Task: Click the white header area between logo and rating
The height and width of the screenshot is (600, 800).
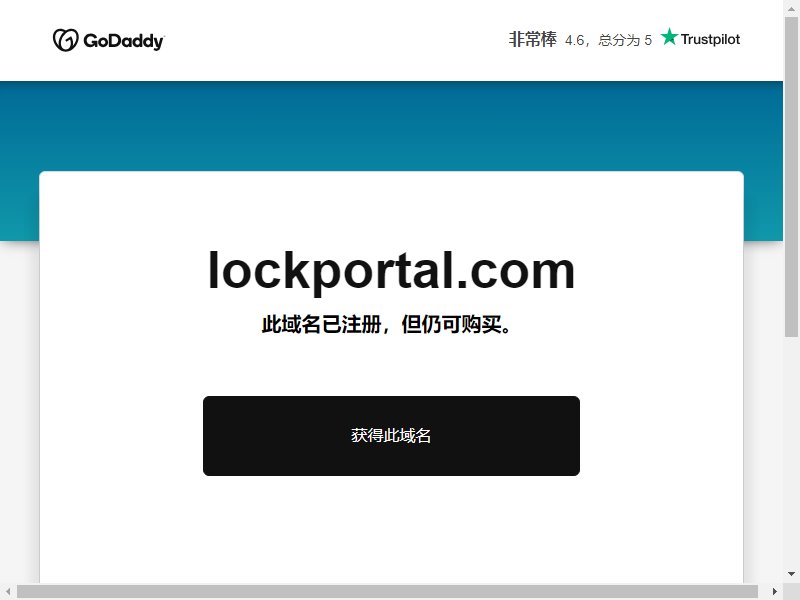Action: pos(336,40)
